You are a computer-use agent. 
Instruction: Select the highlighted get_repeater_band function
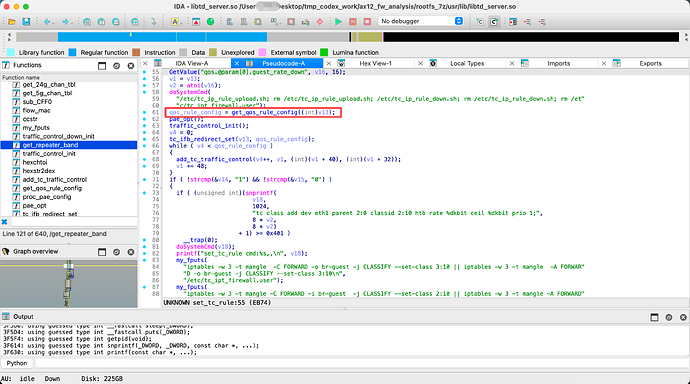click(69, 145)
